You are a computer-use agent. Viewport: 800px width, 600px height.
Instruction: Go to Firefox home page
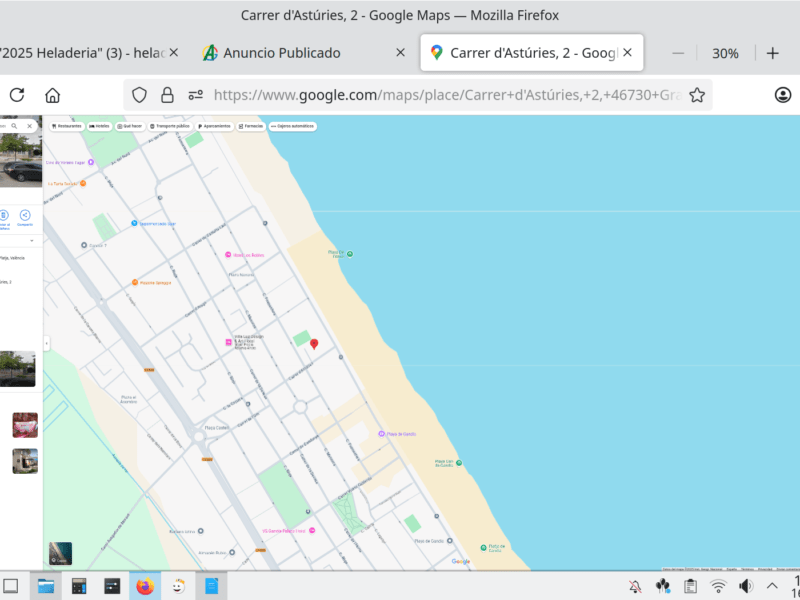point(53,95)
